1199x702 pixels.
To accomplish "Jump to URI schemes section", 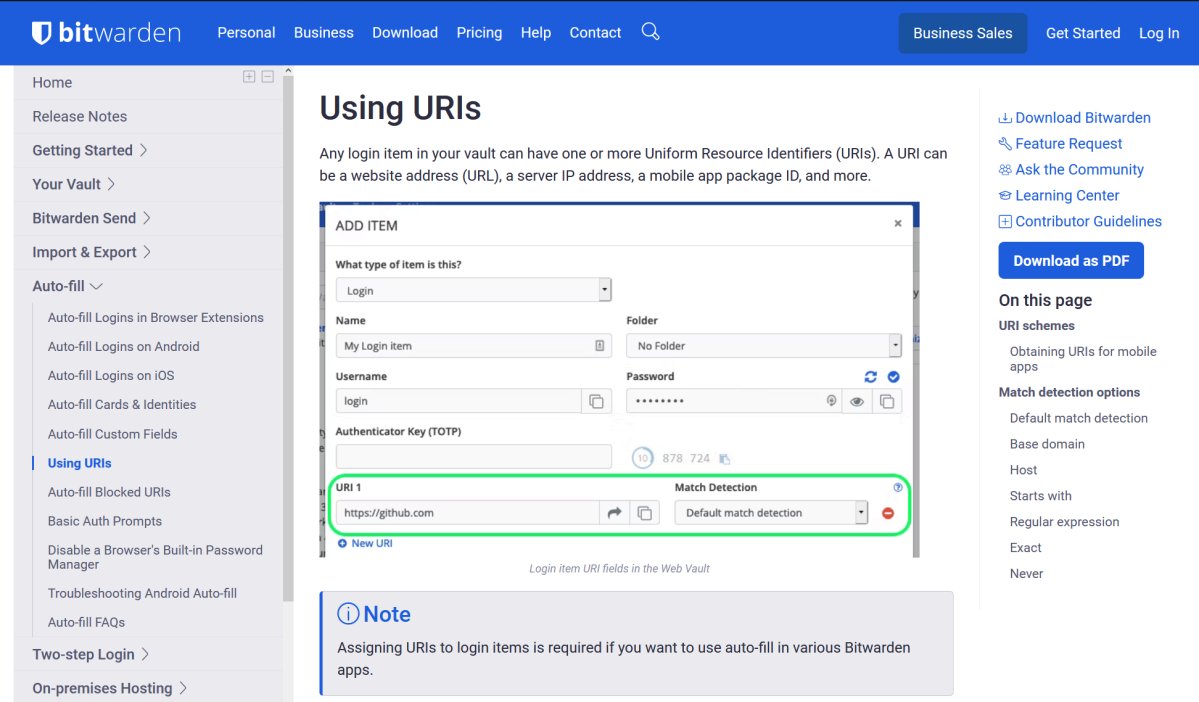I will click(x=1036, y=326).
